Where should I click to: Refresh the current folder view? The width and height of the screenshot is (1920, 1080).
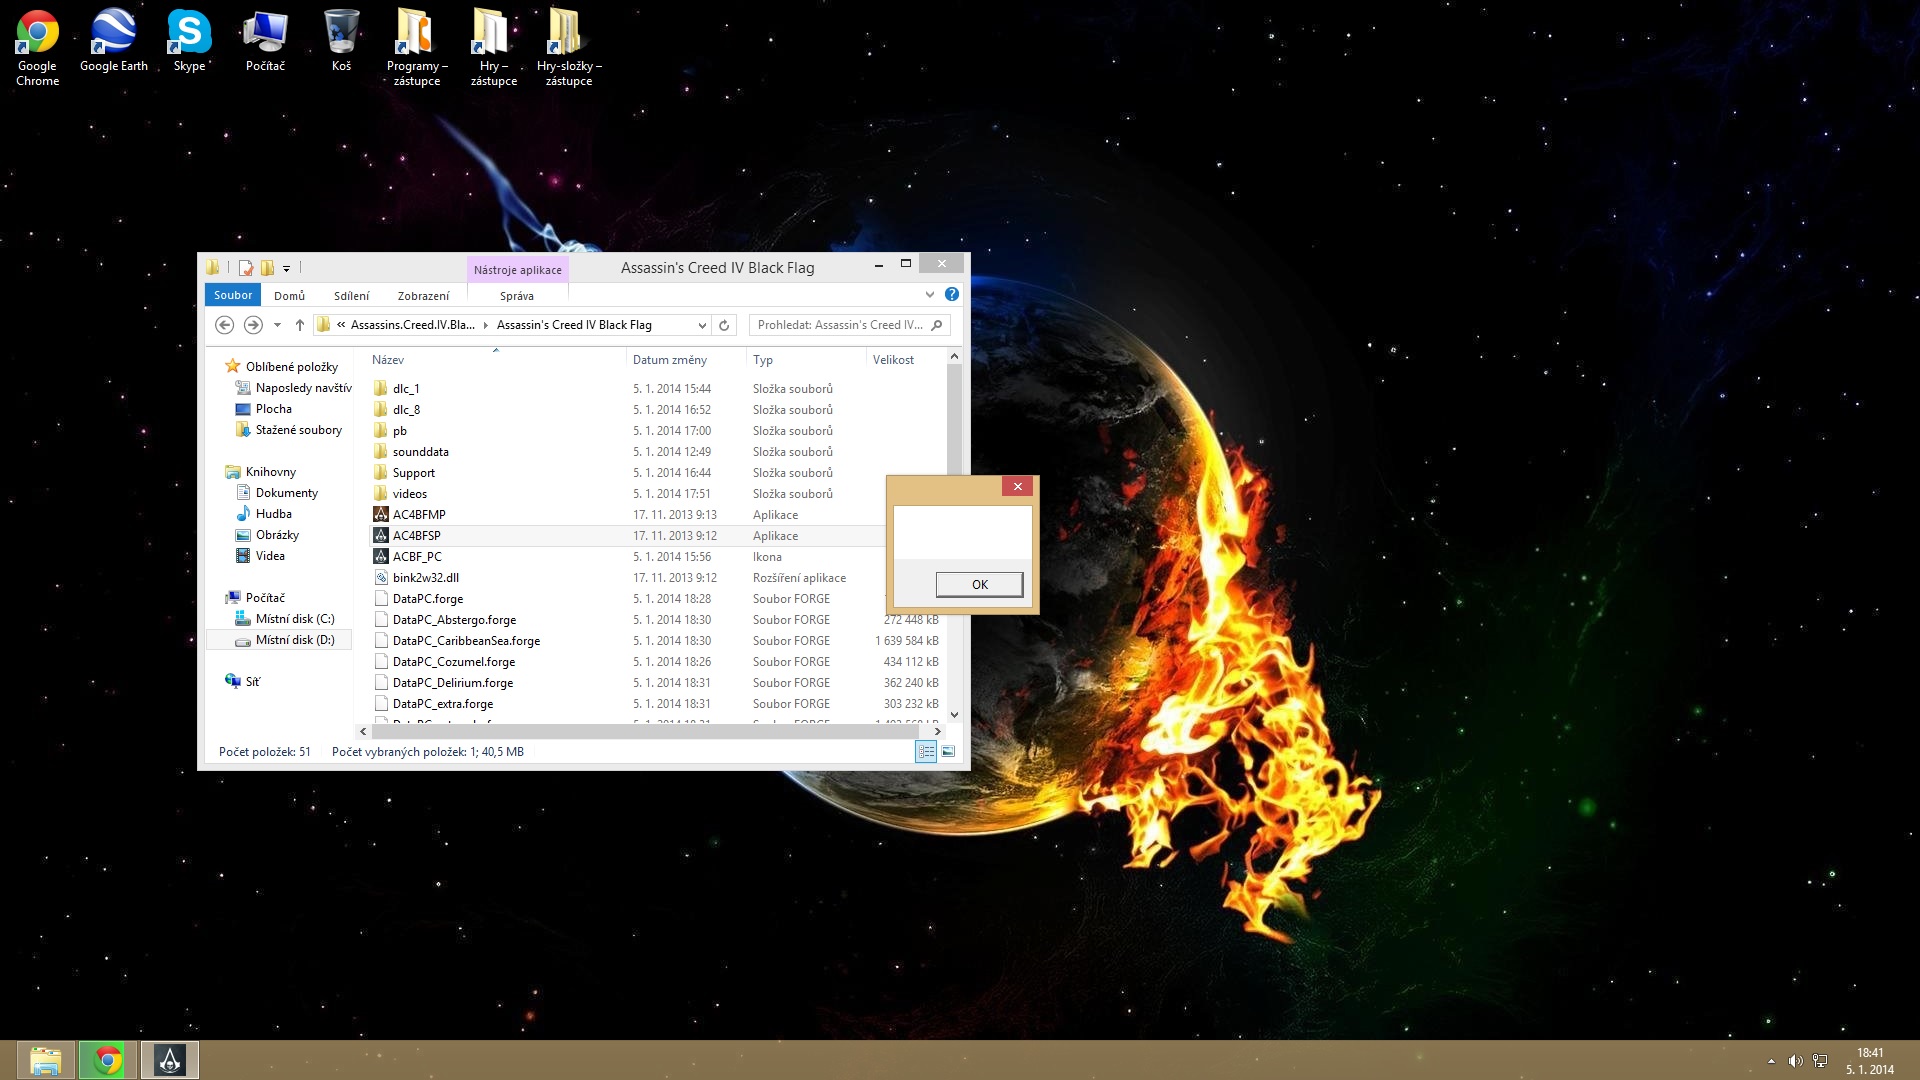[725, 325]
